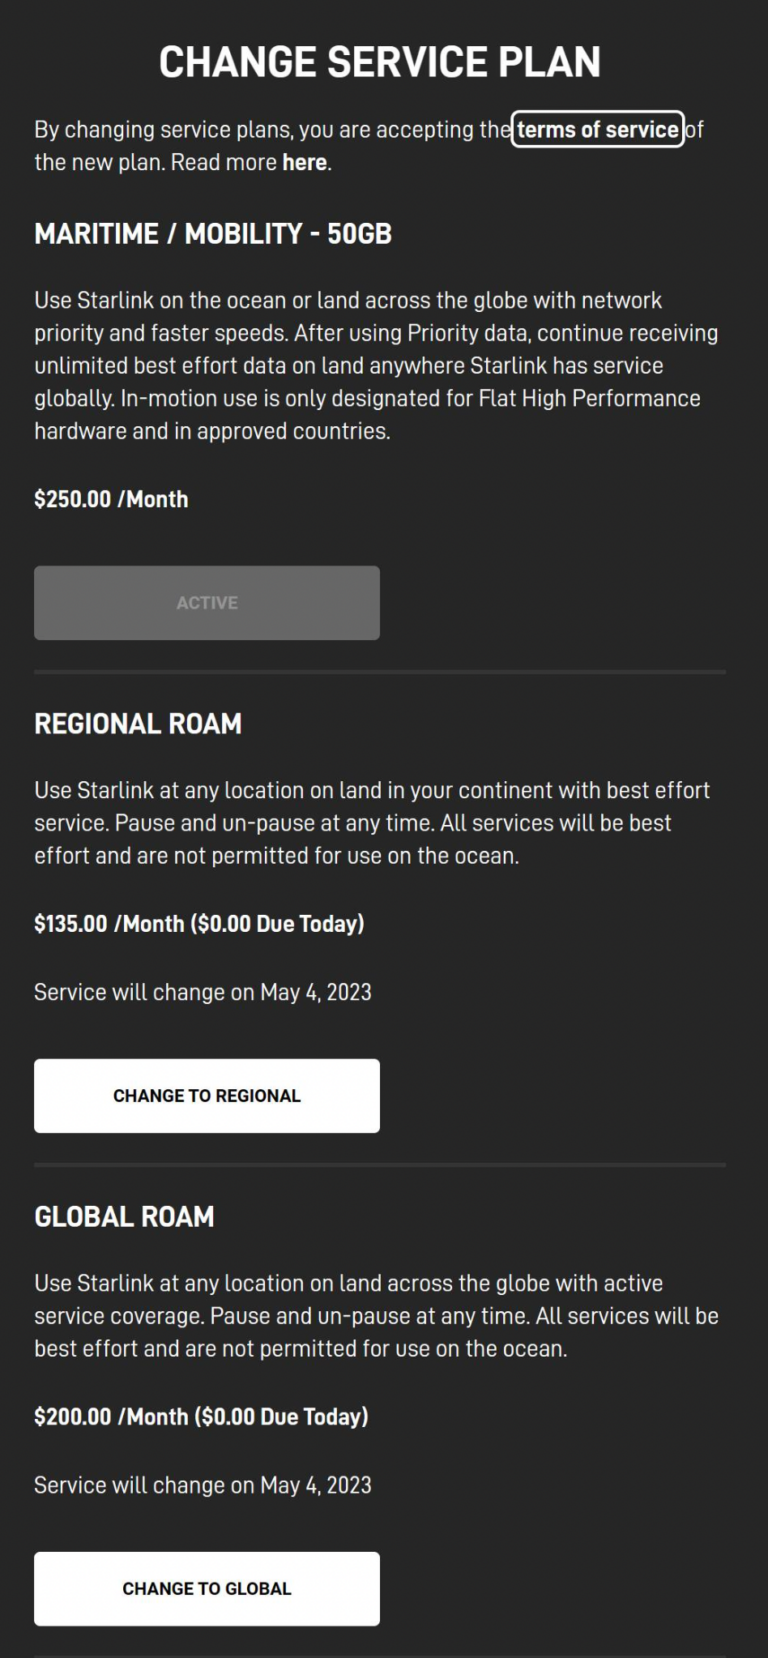Click the CHANGE SERVICE PLAN page title
This screenshot has width=768, height=1658.
380,61
